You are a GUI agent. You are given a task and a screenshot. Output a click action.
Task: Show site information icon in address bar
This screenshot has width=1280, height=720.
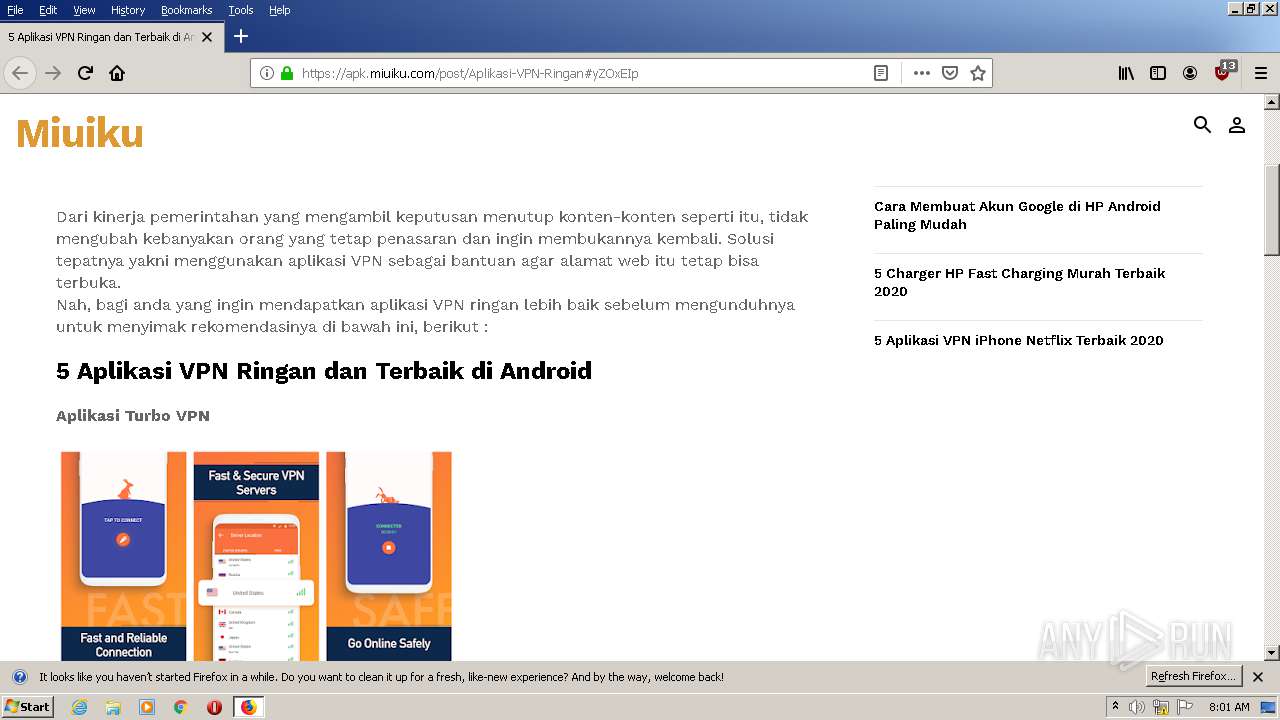[x=267, y=73]
